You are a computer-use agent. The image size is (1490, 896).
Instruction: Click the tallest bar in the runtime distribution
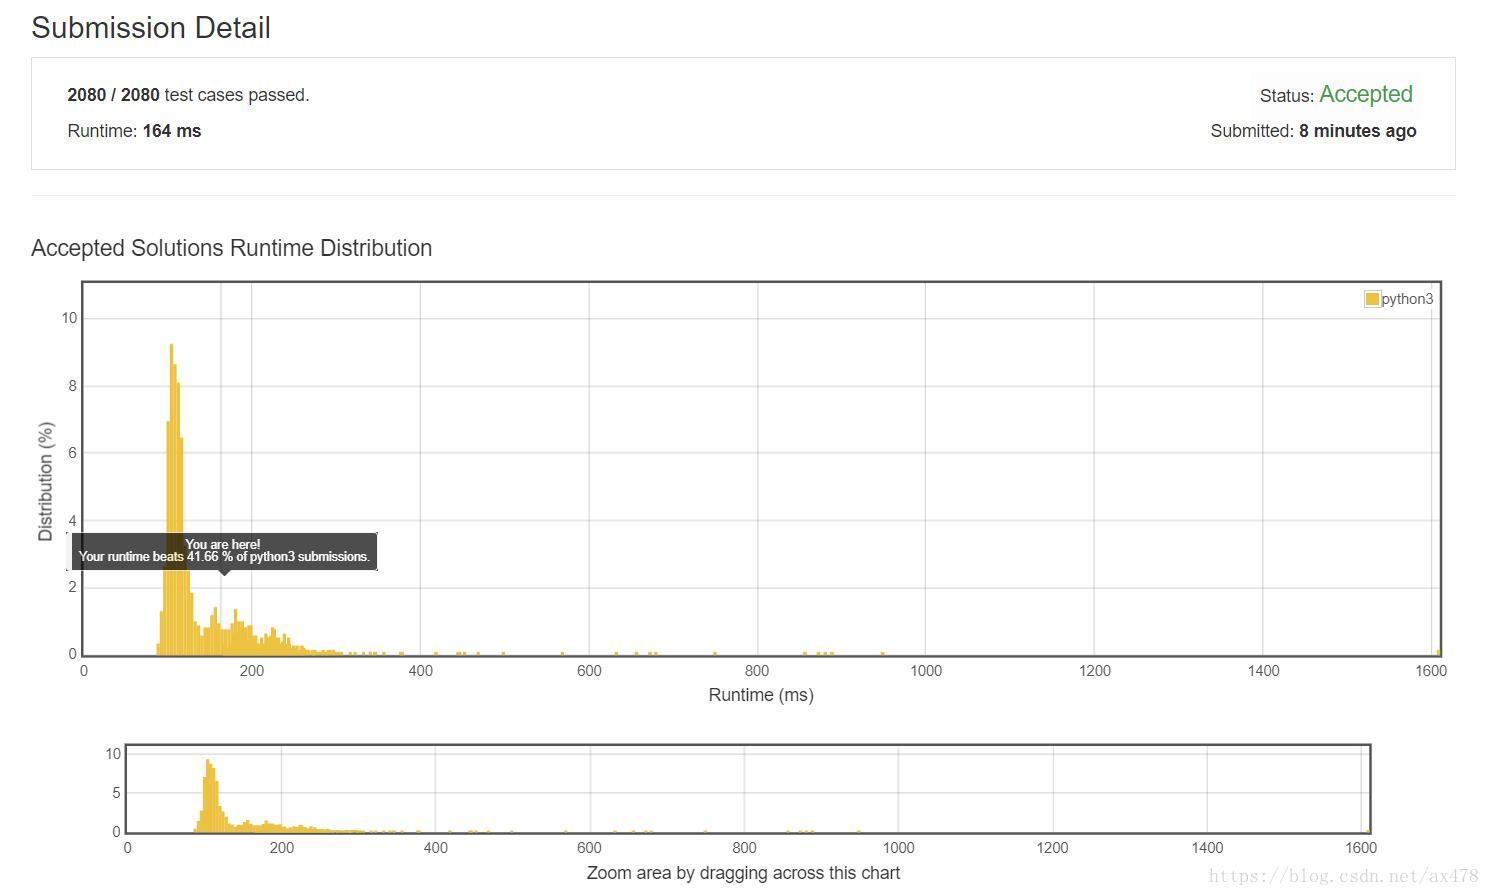click(x=171, y=499)
